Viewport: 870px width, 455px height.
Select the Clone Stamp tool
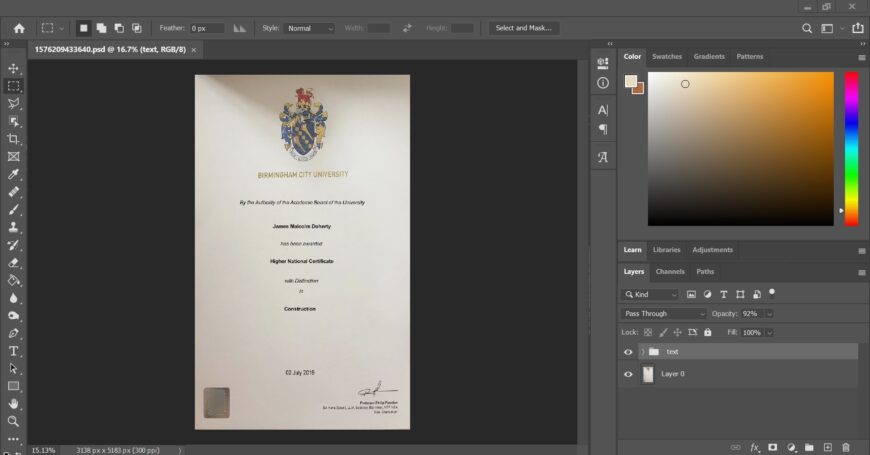[x=13, y=227]
